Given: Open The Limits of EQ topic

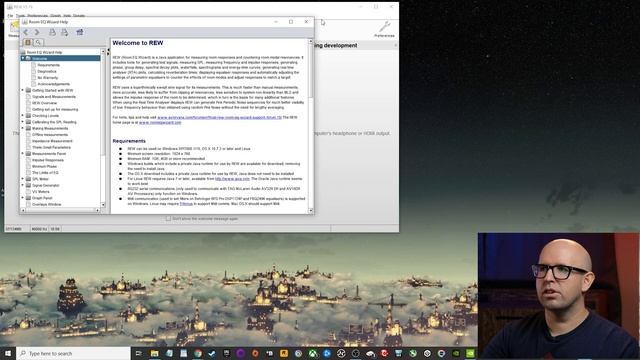Looking at the screenshot, I should (x=45, y=173).
